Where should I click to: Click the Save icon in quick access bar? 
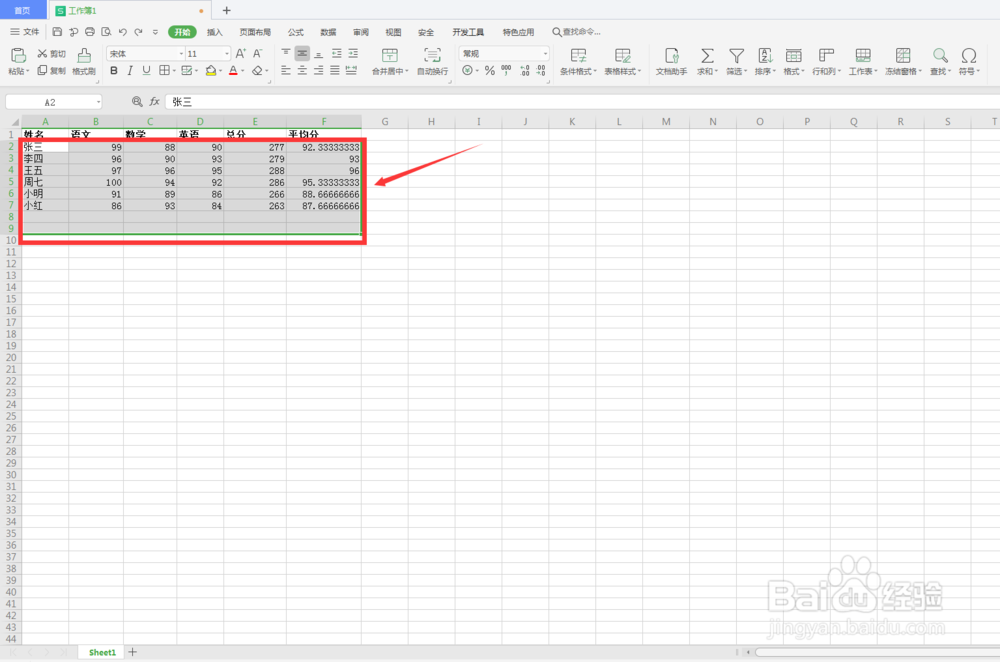click(57, 31)
